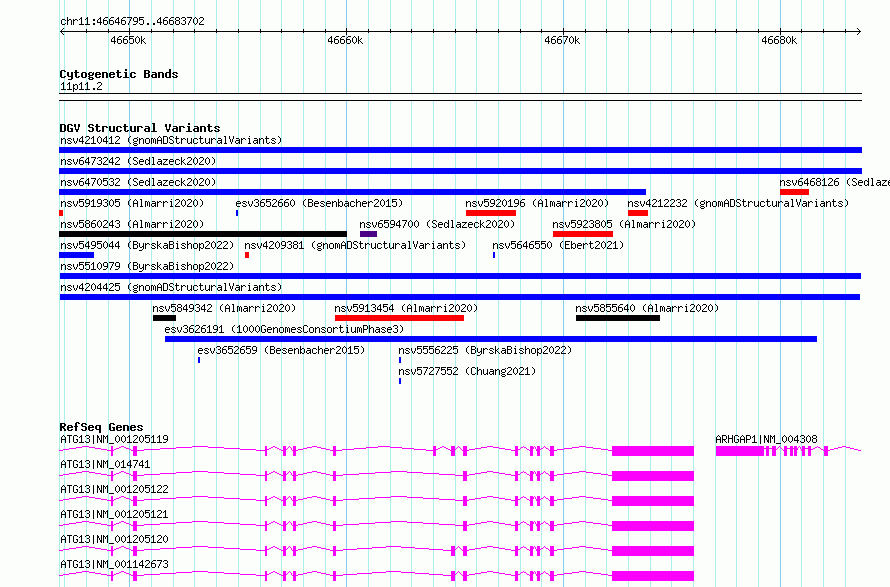890x587 pixels.
Task: Select nsv5923805 Almarri2020 variant label
Action: pos(624,224)
